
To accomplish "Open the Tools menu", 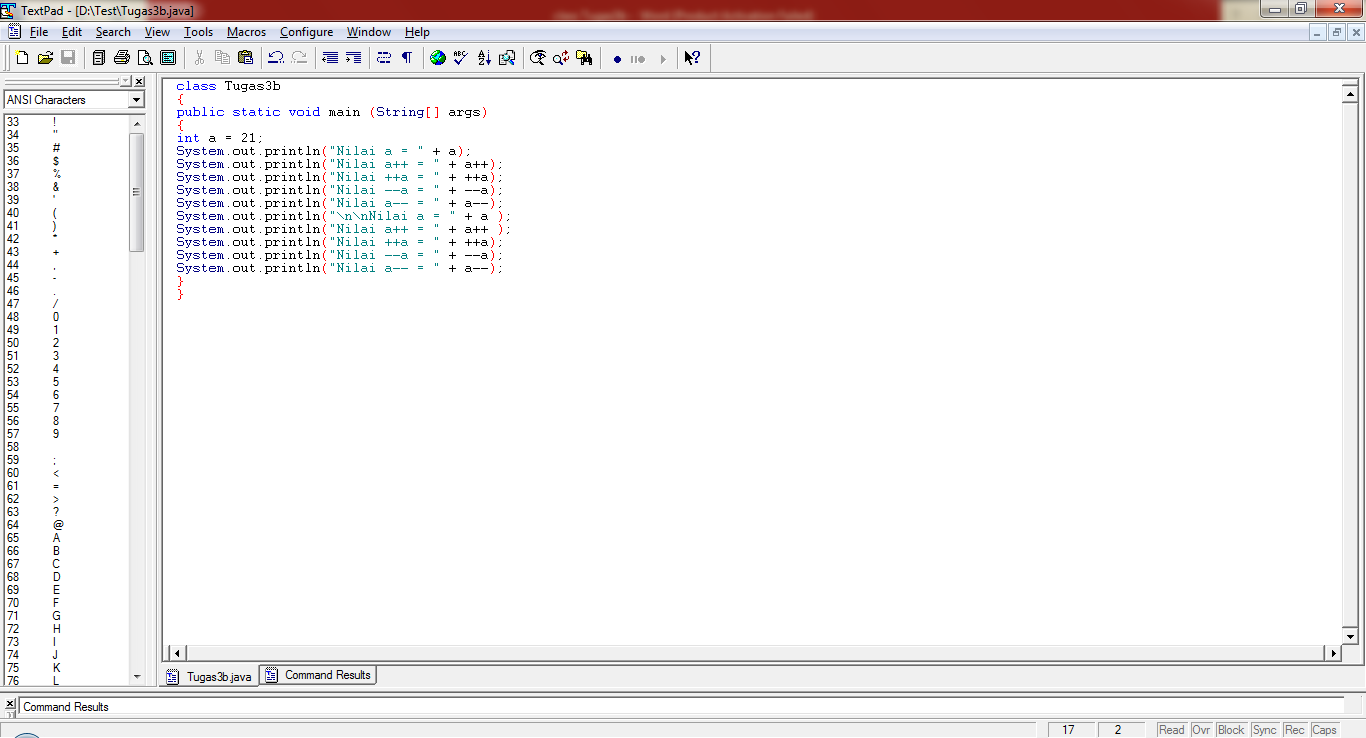I will coord(198,32).
